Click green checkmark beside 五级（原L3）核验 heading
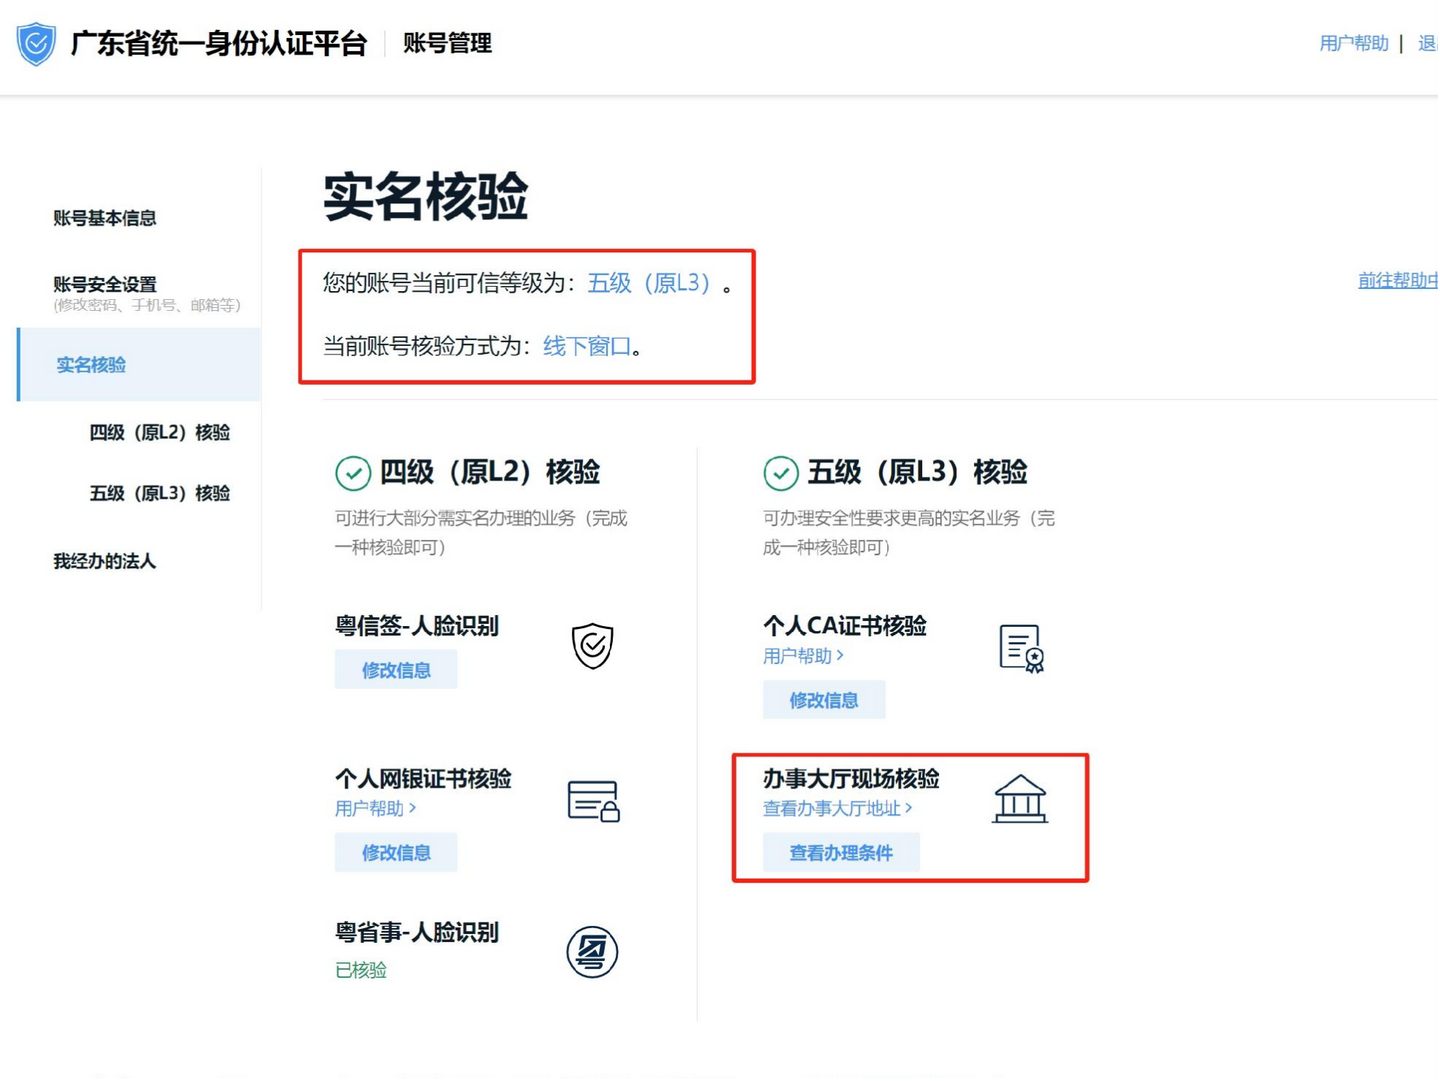Image resolution: width=1440 pixels, height=1081 pixels. click(x=781, y=473)
